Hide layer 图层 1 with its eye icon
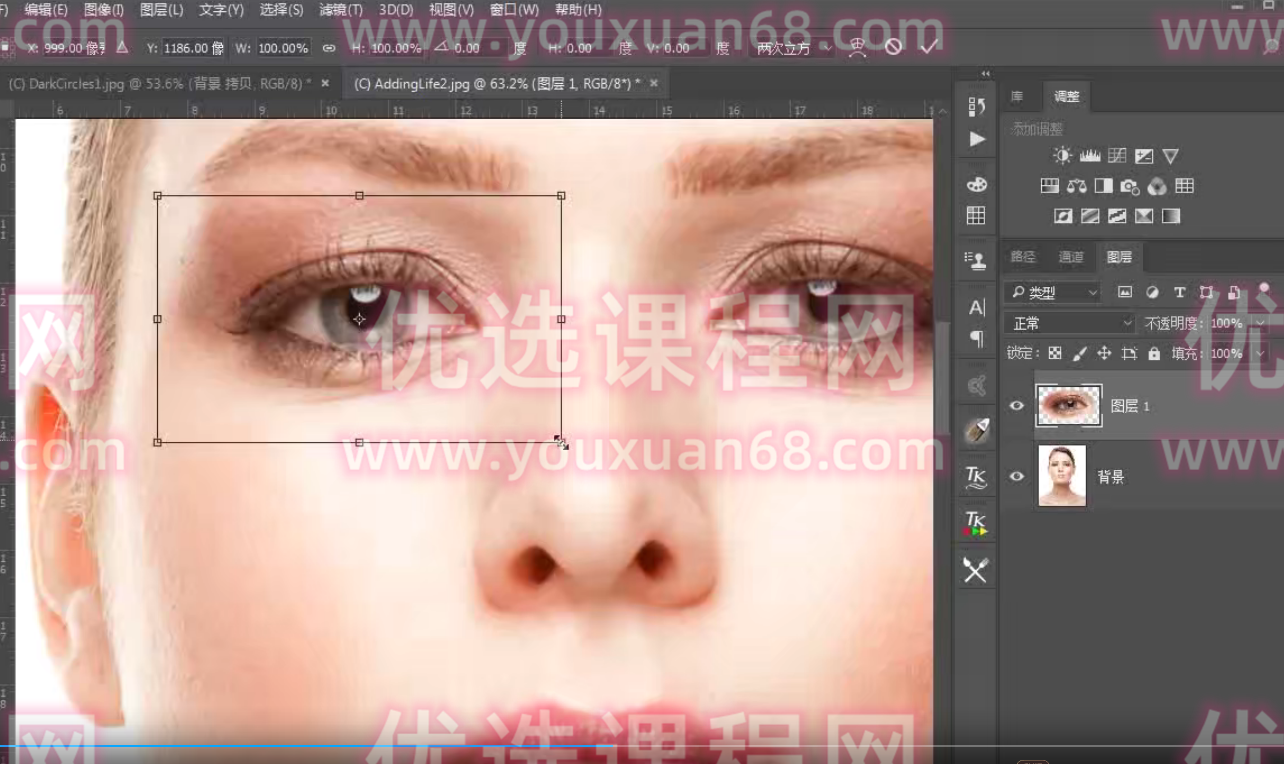The height and width of the screenshot is (764, 1284). coord(1017,406)
